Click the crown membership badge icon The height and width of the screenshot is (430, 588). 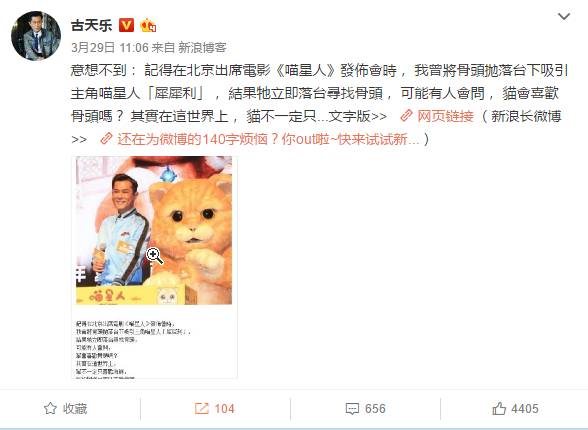148,25
